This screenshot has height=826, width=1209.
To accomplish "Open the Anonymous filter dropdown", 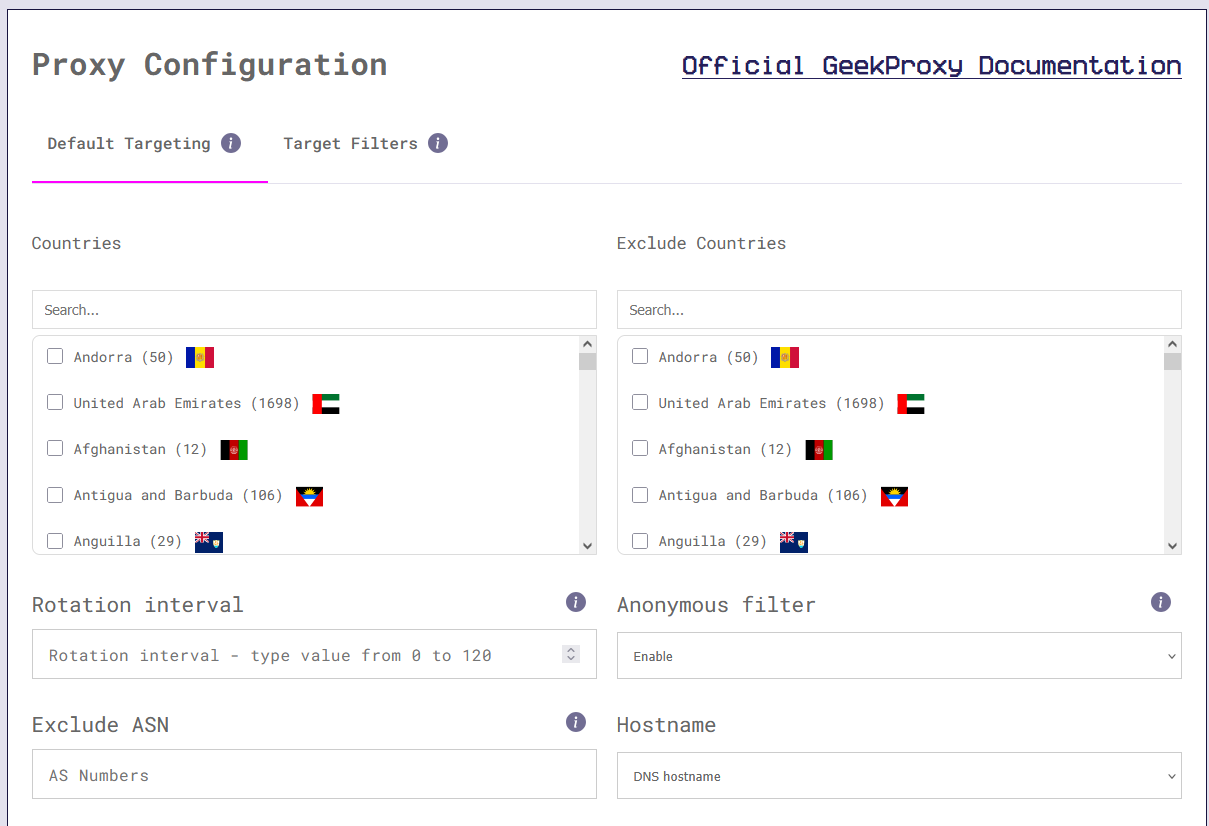I will pos(898,655).
